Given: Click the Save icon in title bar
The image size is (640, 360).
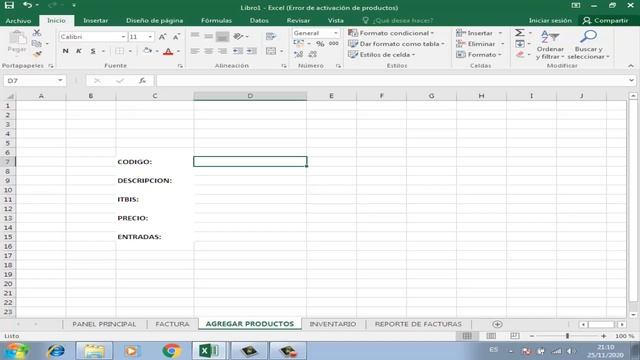Looking at the screenshot, I should (9, 5).
